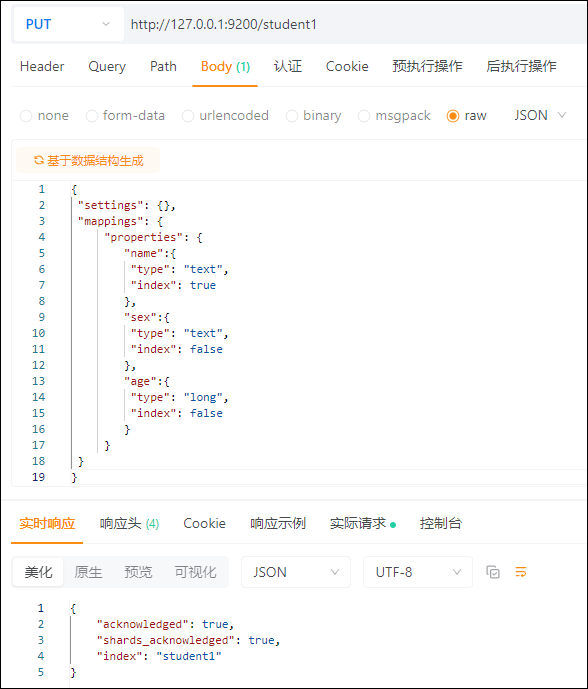Click the "index": true value line
The width and height of the screenshot is (588, 689).
[x=173, y=285]
